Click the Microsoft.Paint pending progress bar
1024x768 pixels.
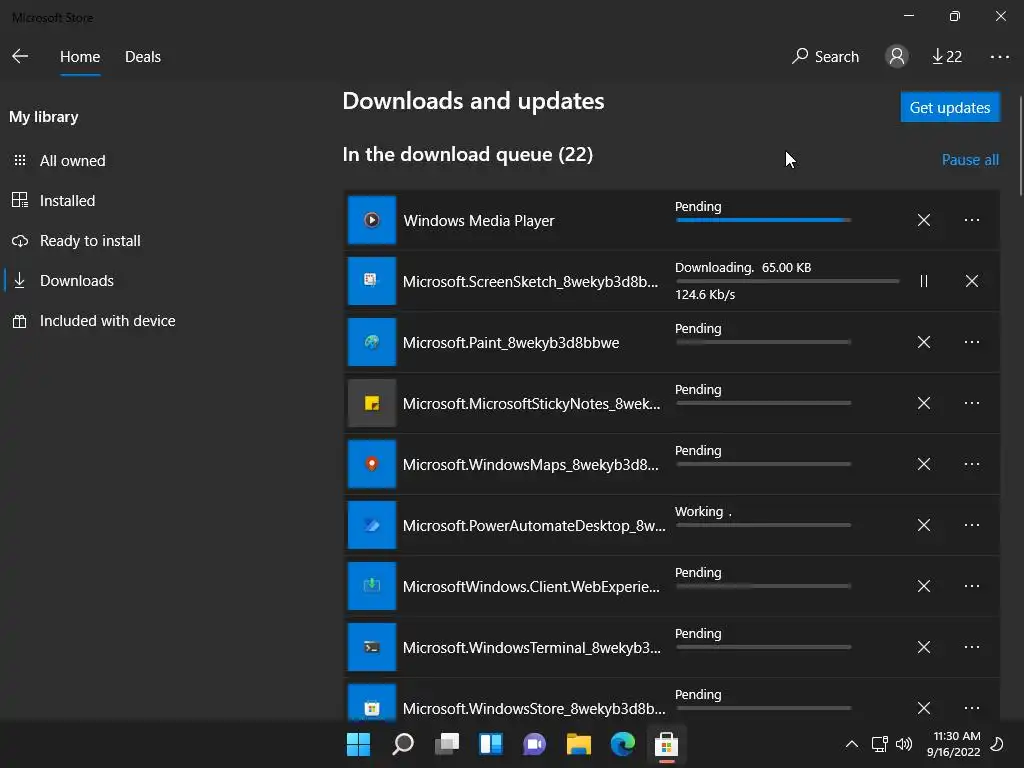pyautogui.click(x=763, y=342)
